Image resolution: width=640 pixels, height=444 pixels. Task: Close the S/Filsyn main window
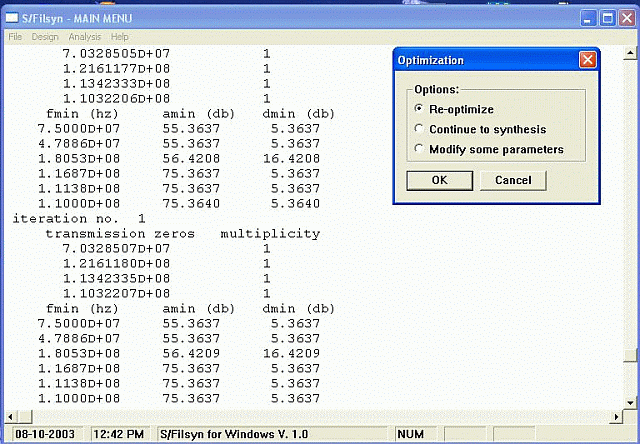point(627,19)
